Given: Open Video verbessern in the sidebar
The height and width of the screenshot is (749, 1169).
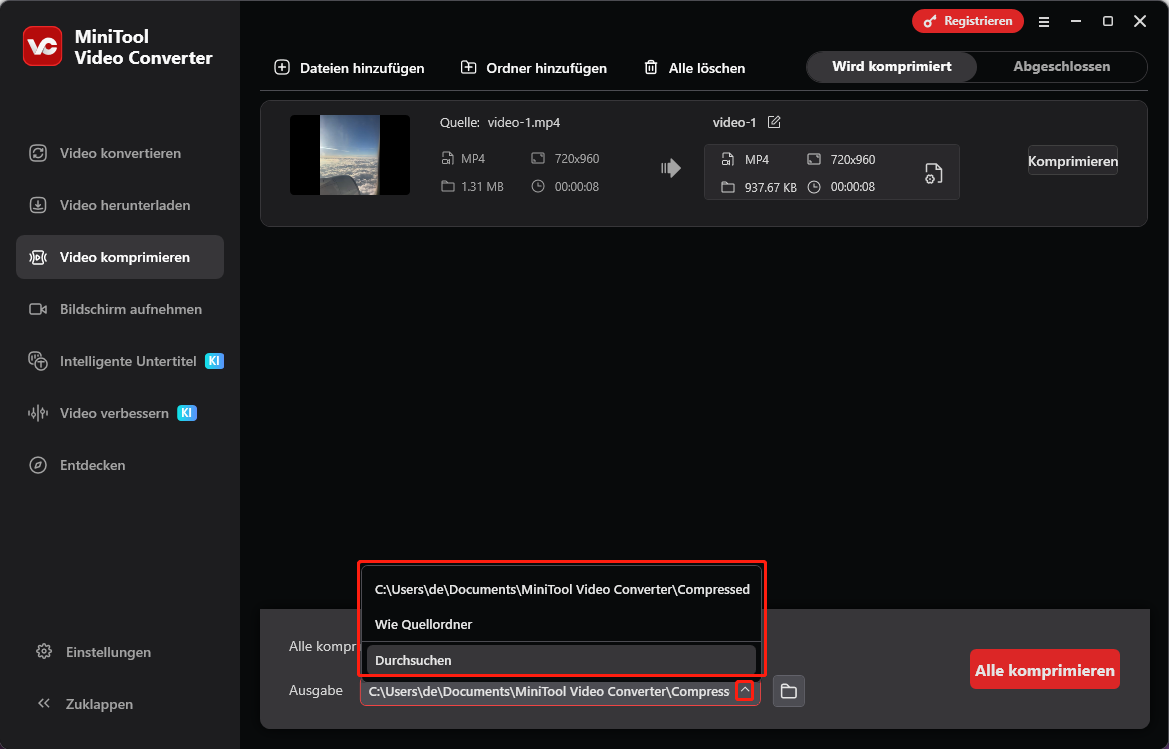Looking at the screenshot, I should (x=119, y=413).
